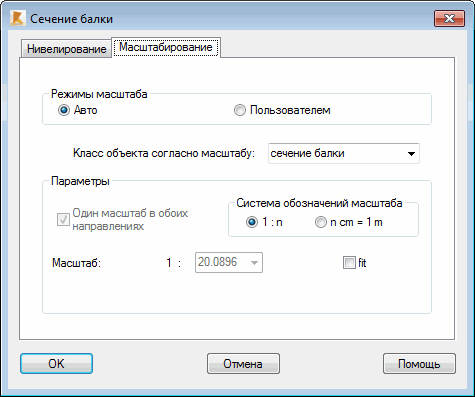Image resolution: width=475 pixels, height=397 pixels.
Task: Select the Масштабирование tab
Action: 166,47
